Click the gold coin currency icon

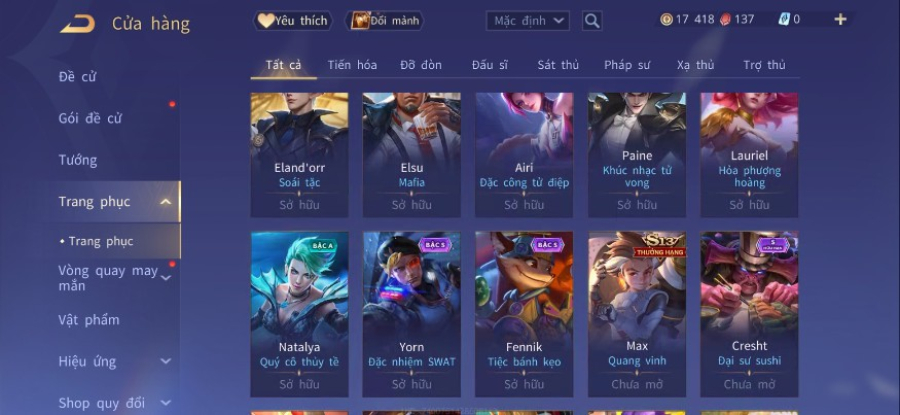[x=666, y=20]
